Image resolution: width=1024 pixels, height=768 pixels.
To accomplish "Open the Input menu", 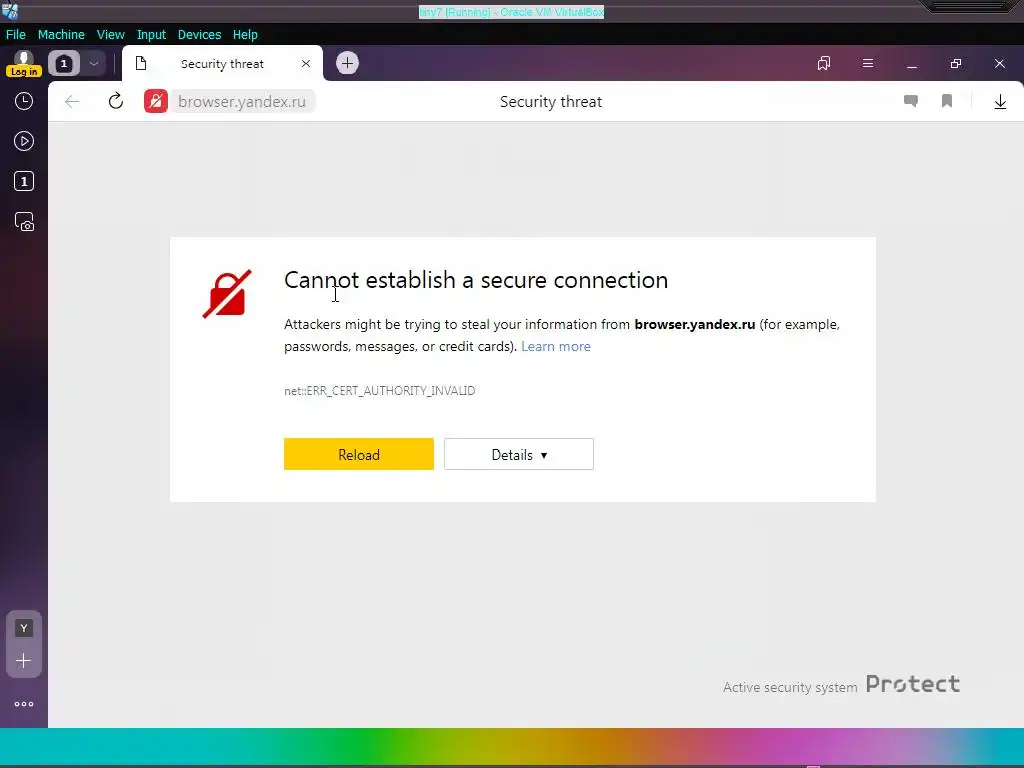I will tap(151, 35).
